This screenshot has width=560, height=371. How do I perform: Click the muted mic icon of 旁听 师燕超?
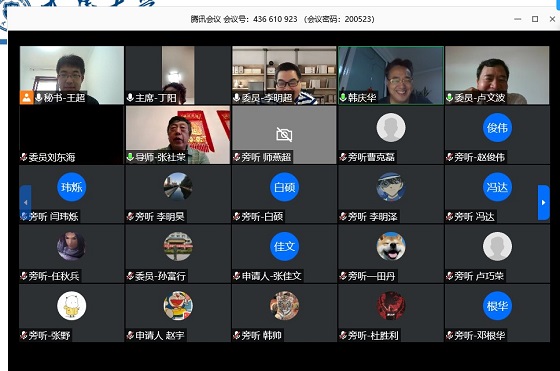tap(237, 157)
